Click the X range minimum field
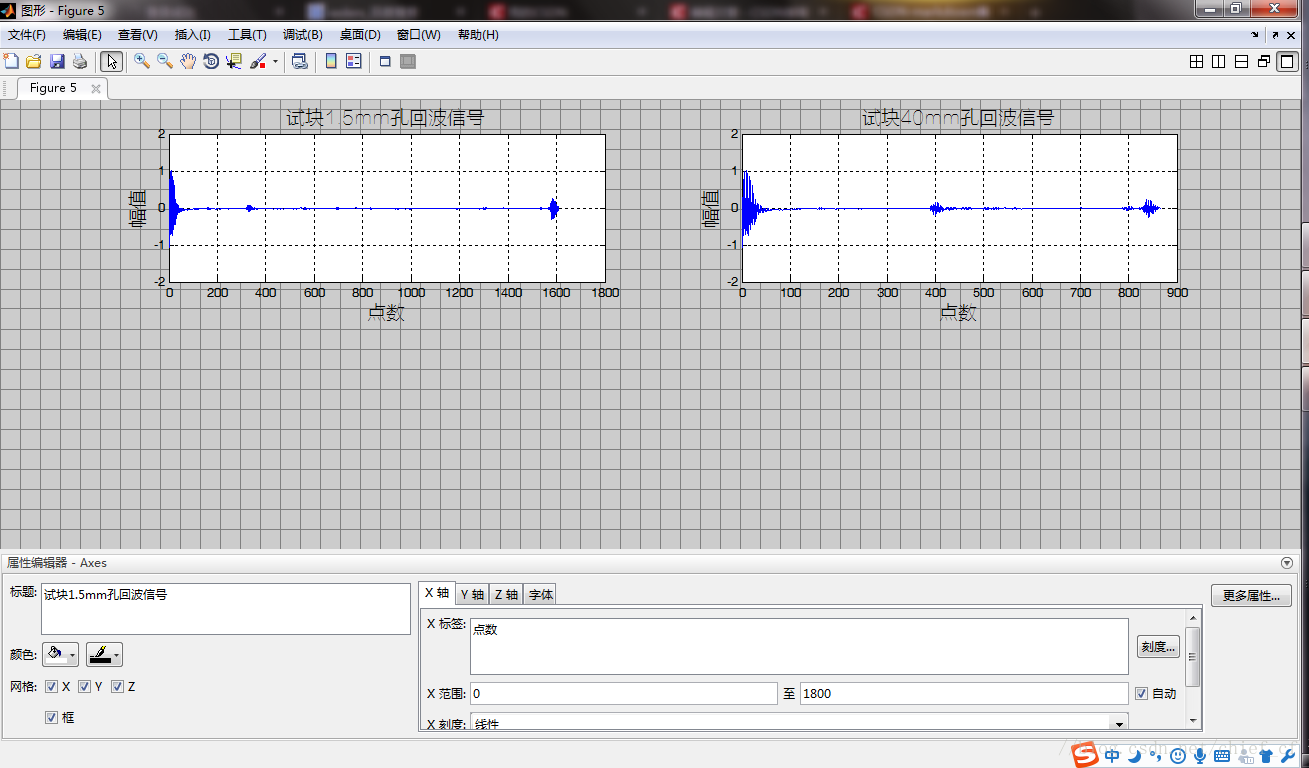The width and height of the screenshot is (1309, 768). pos(623,693)
